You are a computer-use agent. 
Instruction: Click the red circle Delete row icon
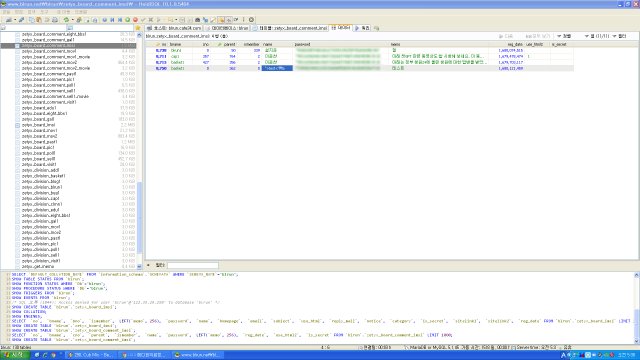[136, 20]
